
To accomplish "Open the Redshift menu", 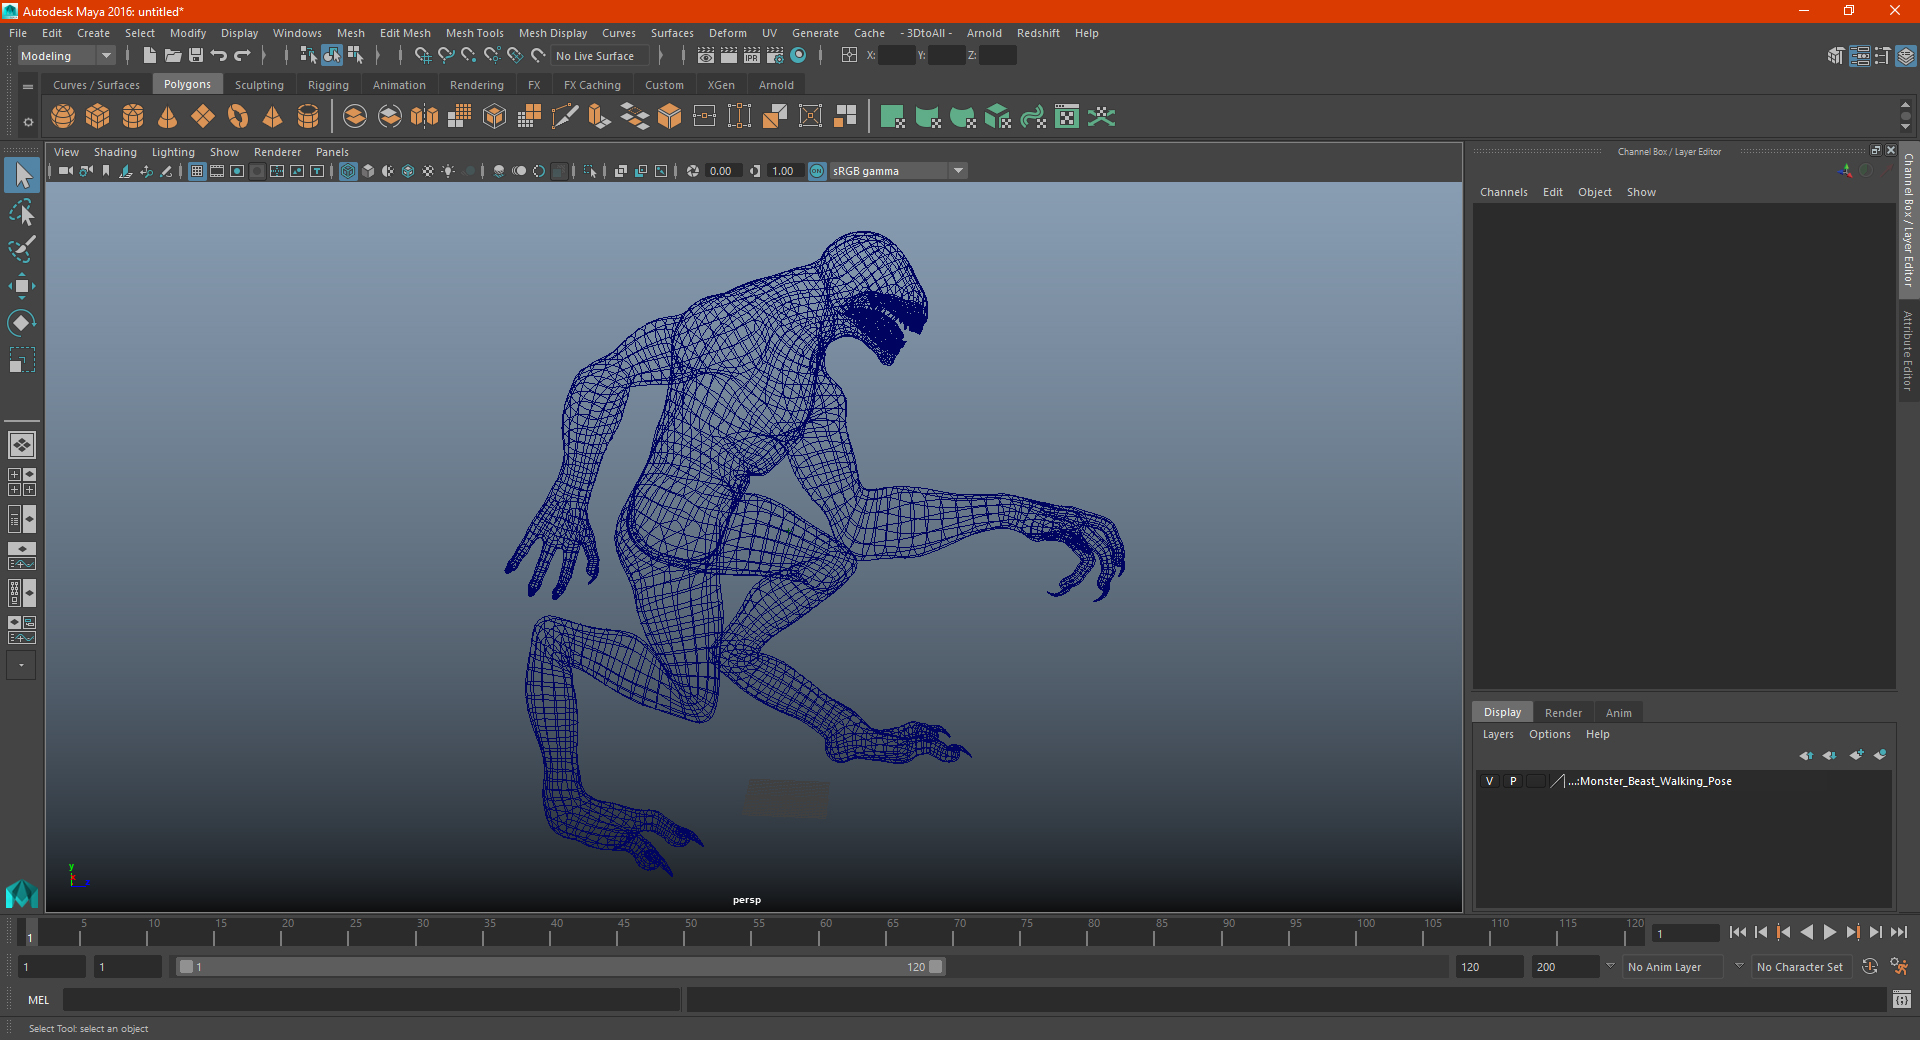I will point(1038,33).
